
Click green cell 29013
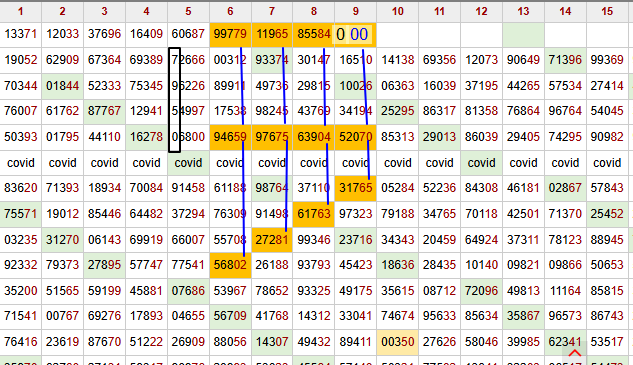point(440,137)
